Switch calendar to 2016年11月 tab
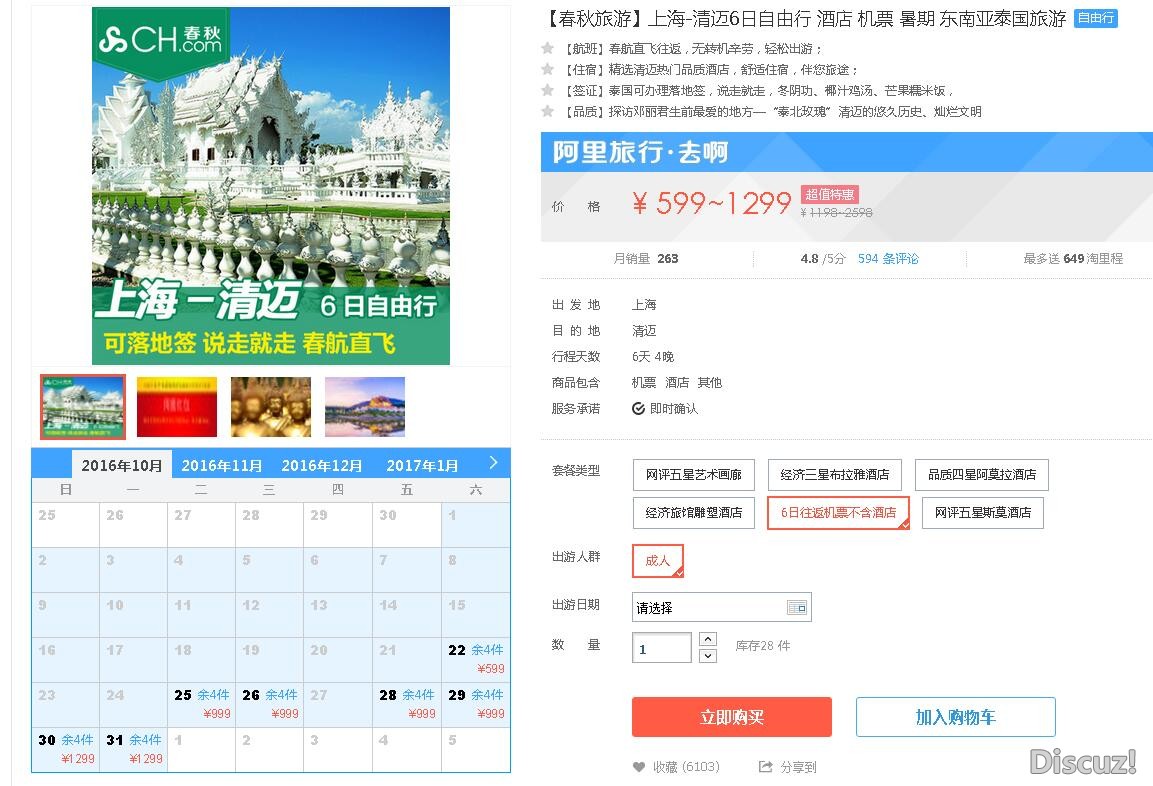The width and height of the screenshot is (1153, 786). pyautogui.click(x=221, y=465)
